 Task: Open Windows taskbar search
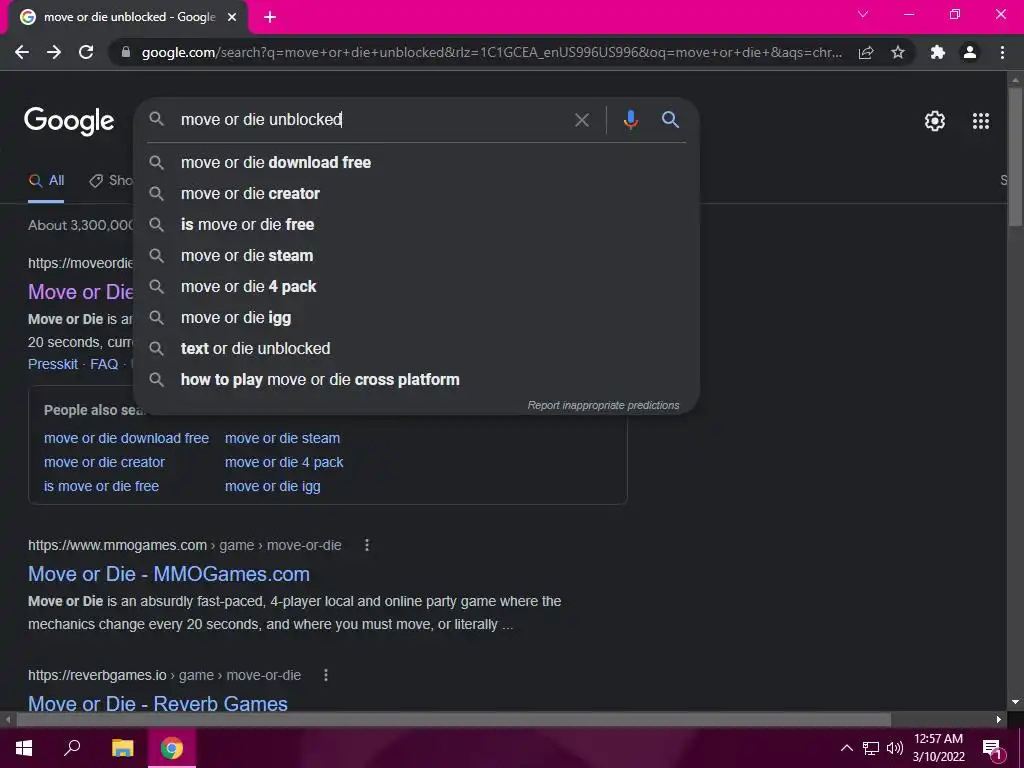coord(72,748)
